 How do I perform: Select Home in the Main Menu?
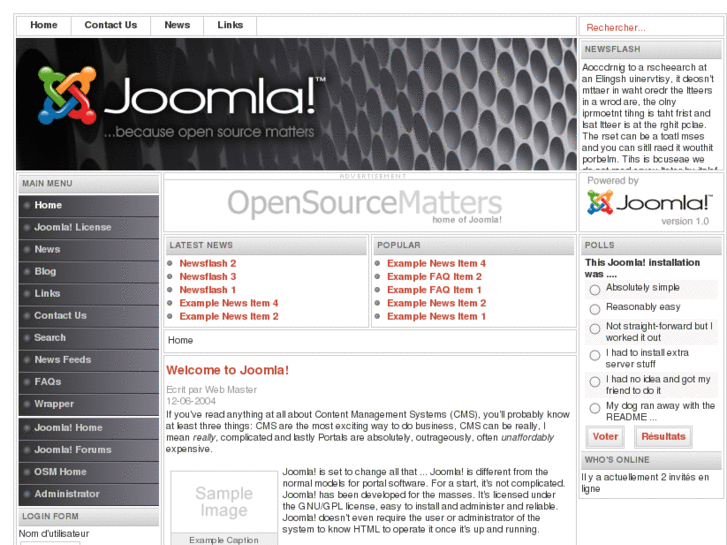click(89, 205)
